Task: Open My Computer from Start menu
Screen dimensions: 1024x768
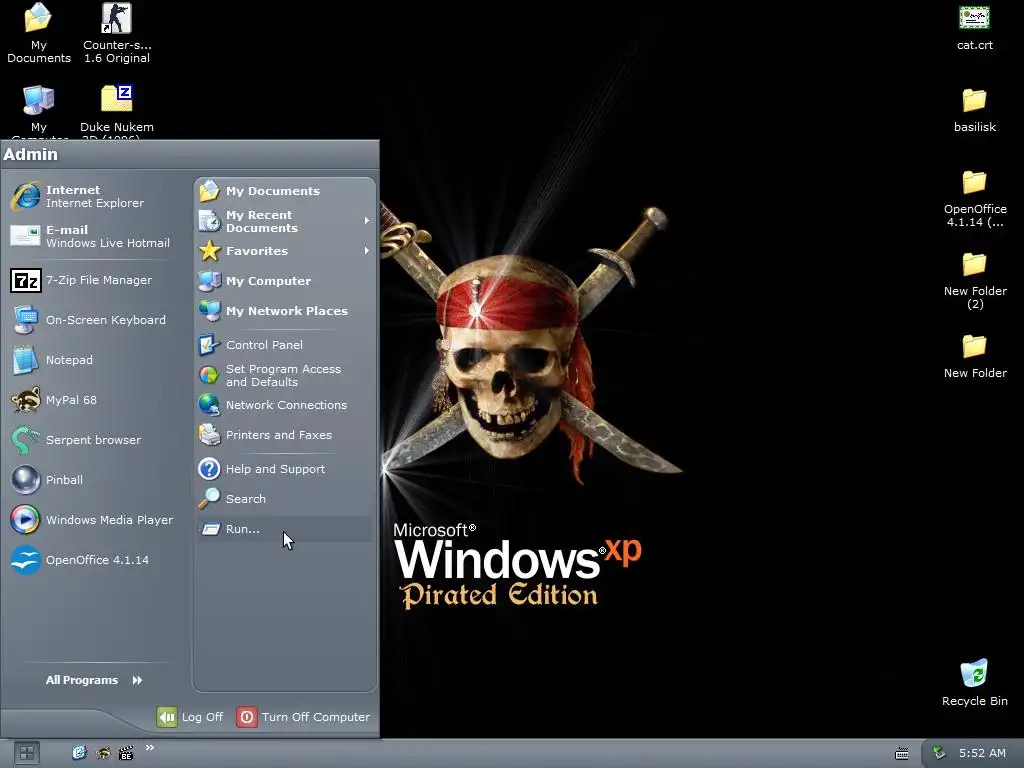Action: (285, 281)
